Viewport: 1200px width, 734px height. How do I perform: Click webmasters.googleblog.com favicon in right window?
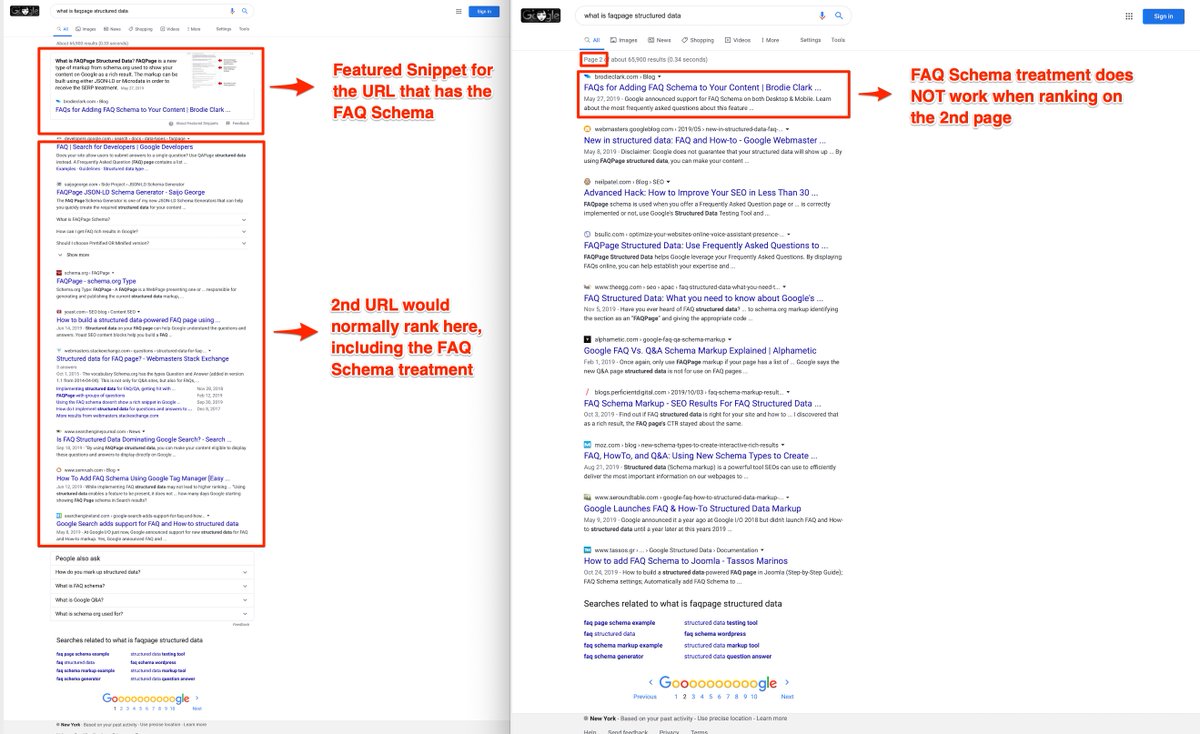(587, 129)
